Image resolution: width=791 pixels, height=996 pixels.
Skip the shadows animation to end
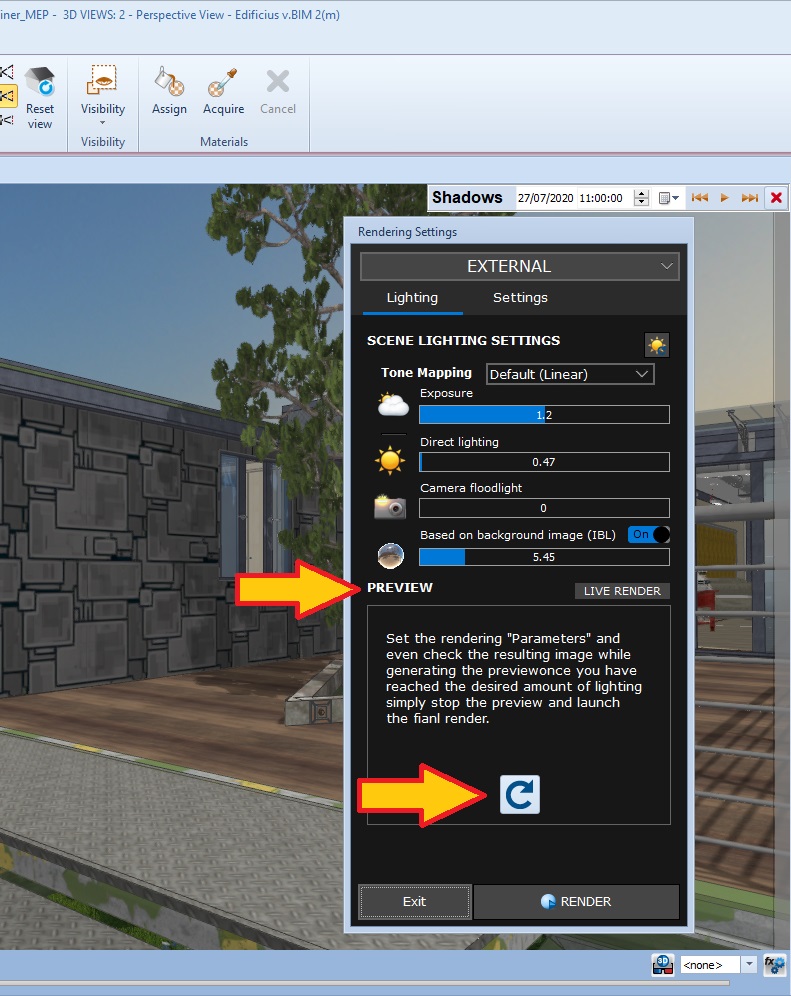click(x=750, y=198)
